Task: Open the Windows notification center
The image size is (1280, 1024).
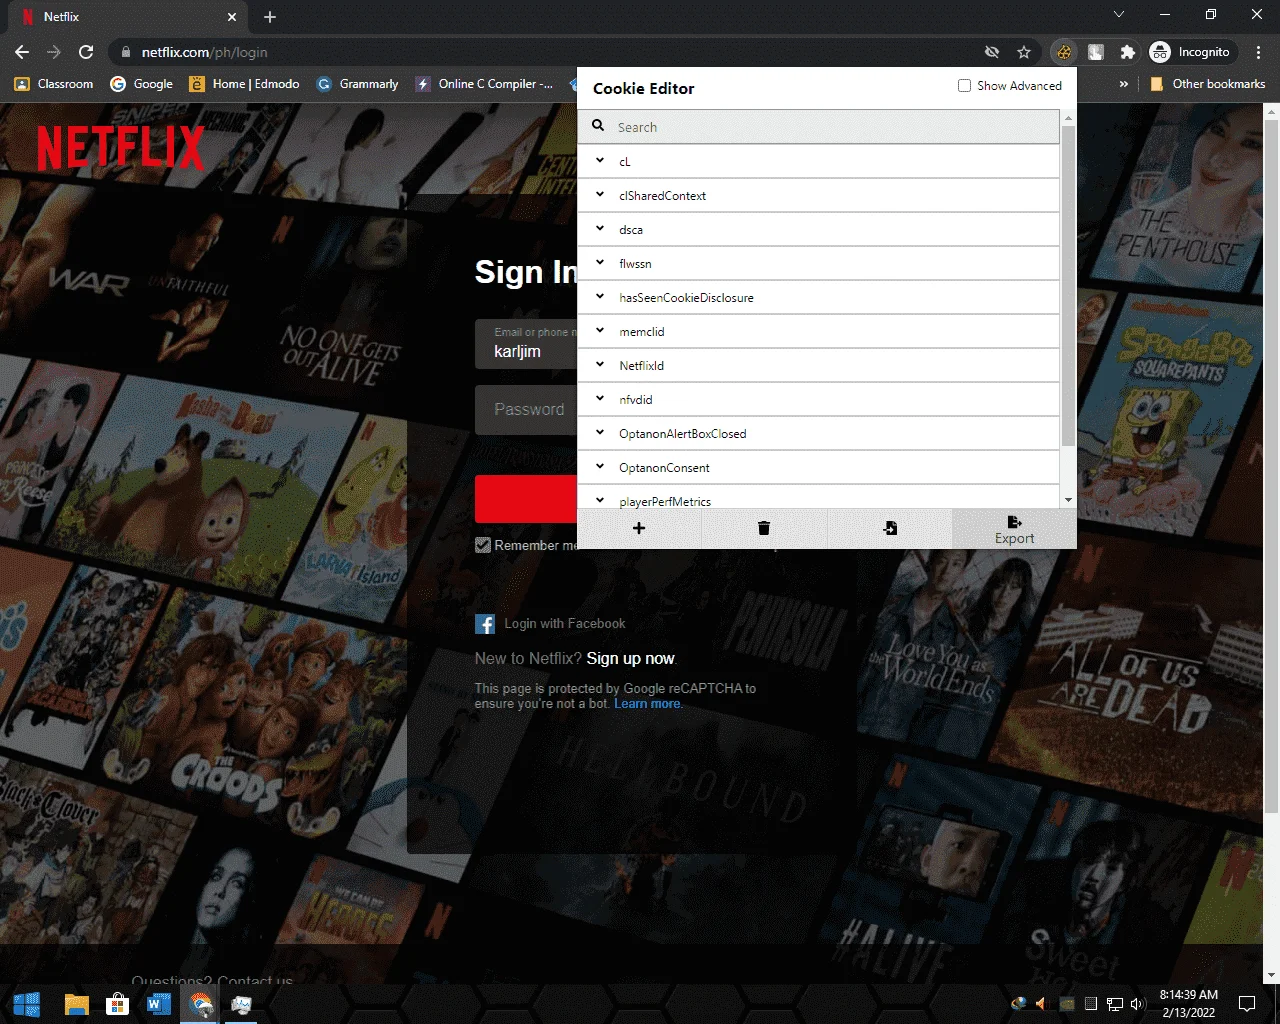Action: [x=1247, y=1004]
